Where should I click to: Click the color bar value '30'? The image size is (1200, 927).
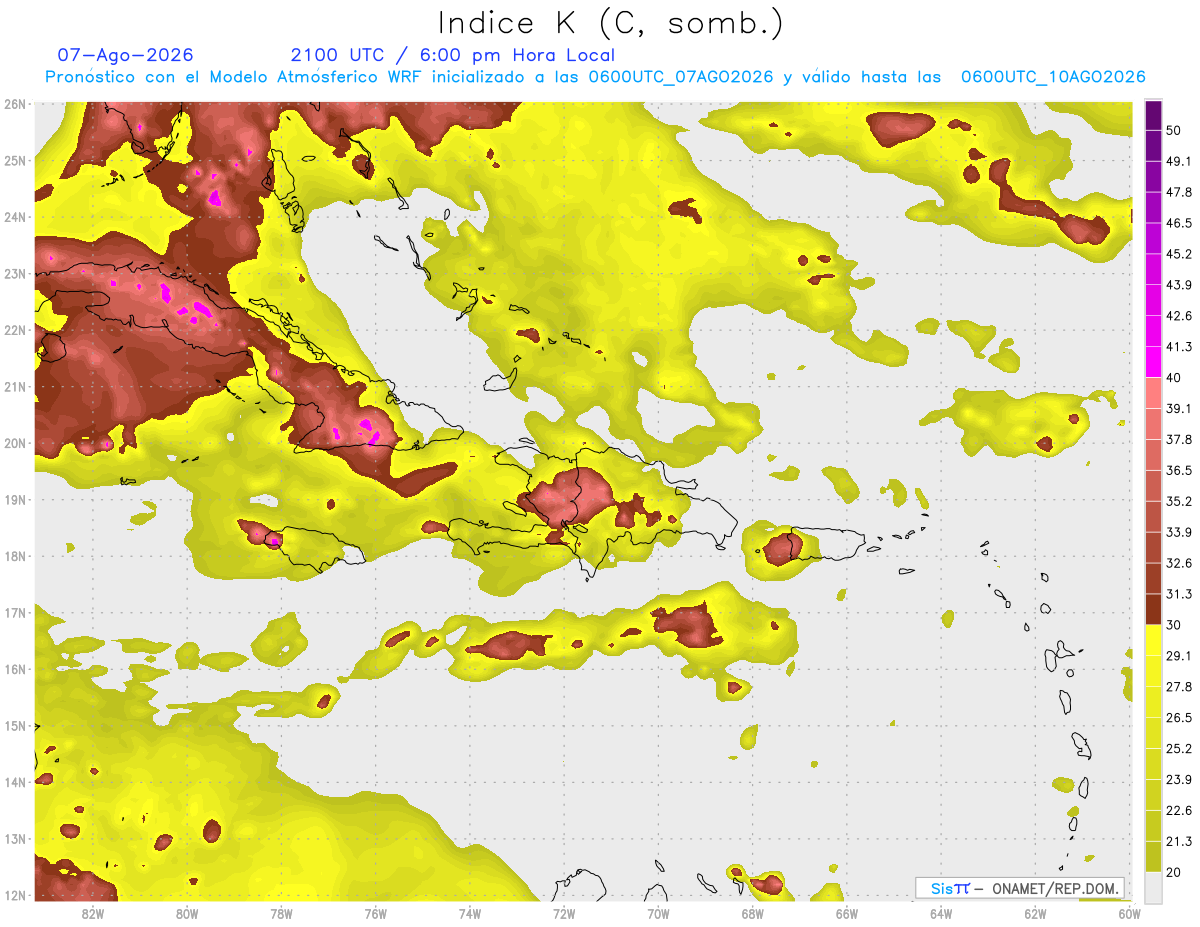1174,625
